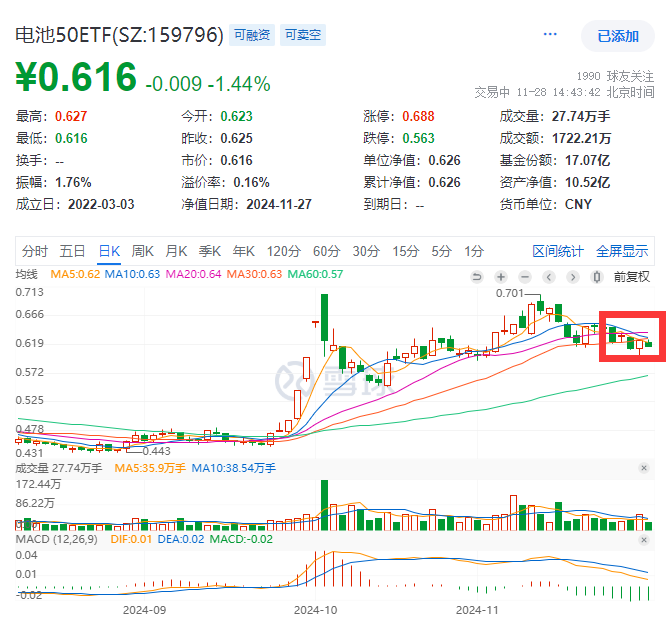Open the three-dot more options menu
The width and height of the screenshot is (669, 625).
click(x=550, y=34)
